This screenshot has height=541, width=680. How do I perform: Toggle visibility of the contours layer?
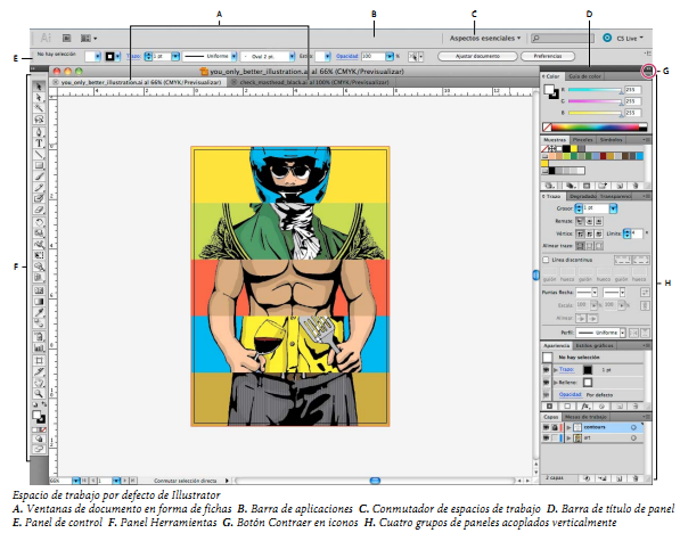546,427
